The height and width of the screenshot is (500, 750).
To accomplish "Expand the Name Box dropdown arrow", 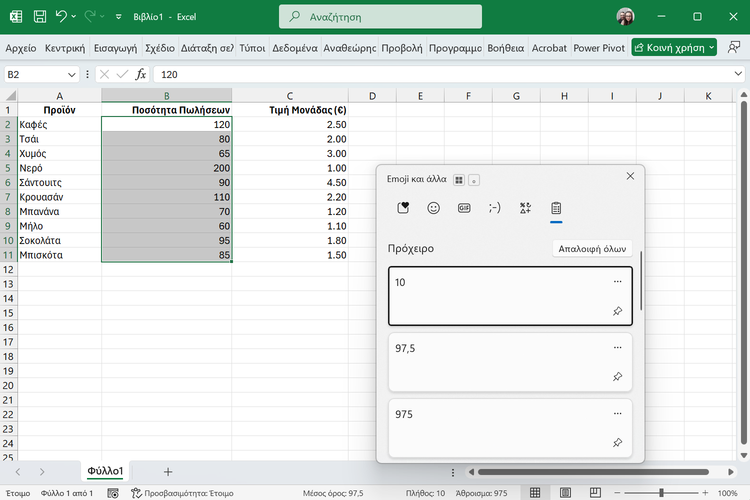I will tap(72, 75).
